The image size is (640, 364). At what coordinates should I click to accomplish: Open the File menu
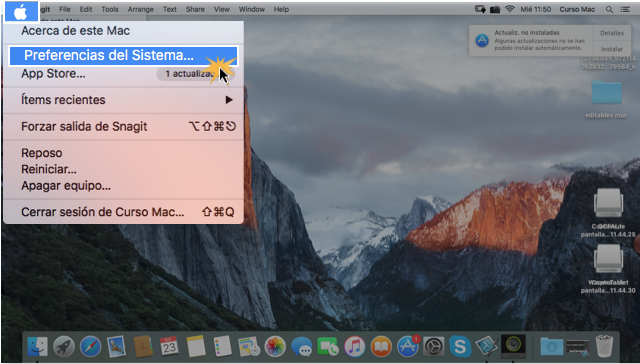point(64,9)
